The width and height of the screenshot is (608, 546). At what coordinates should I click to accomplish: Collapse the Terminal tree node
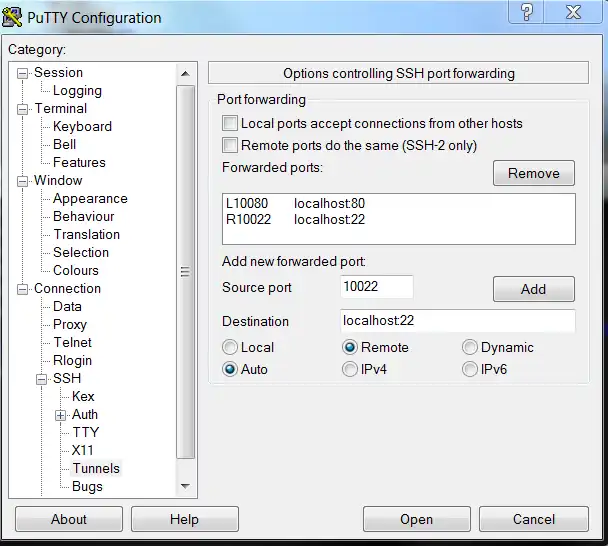pyautogui.click(x=22, y=109)
